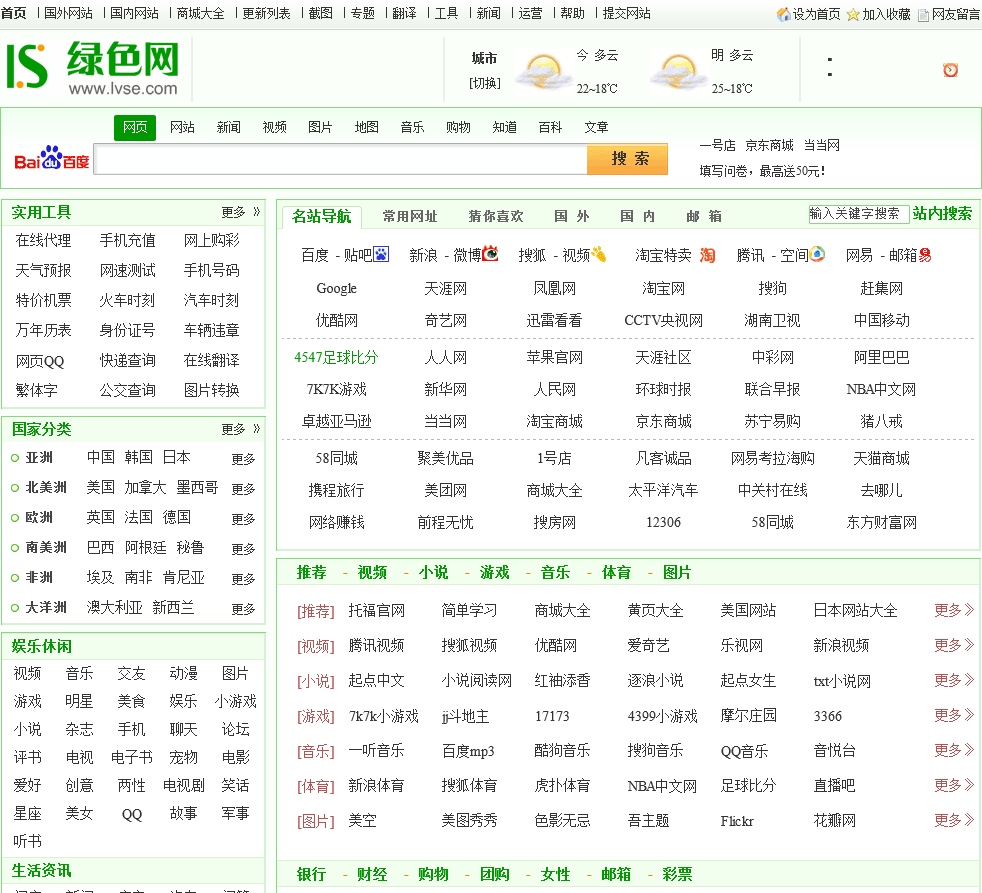Click the Baidu 百度 logo
Viewport: 982px width, 893px height.
coord(51,158)
